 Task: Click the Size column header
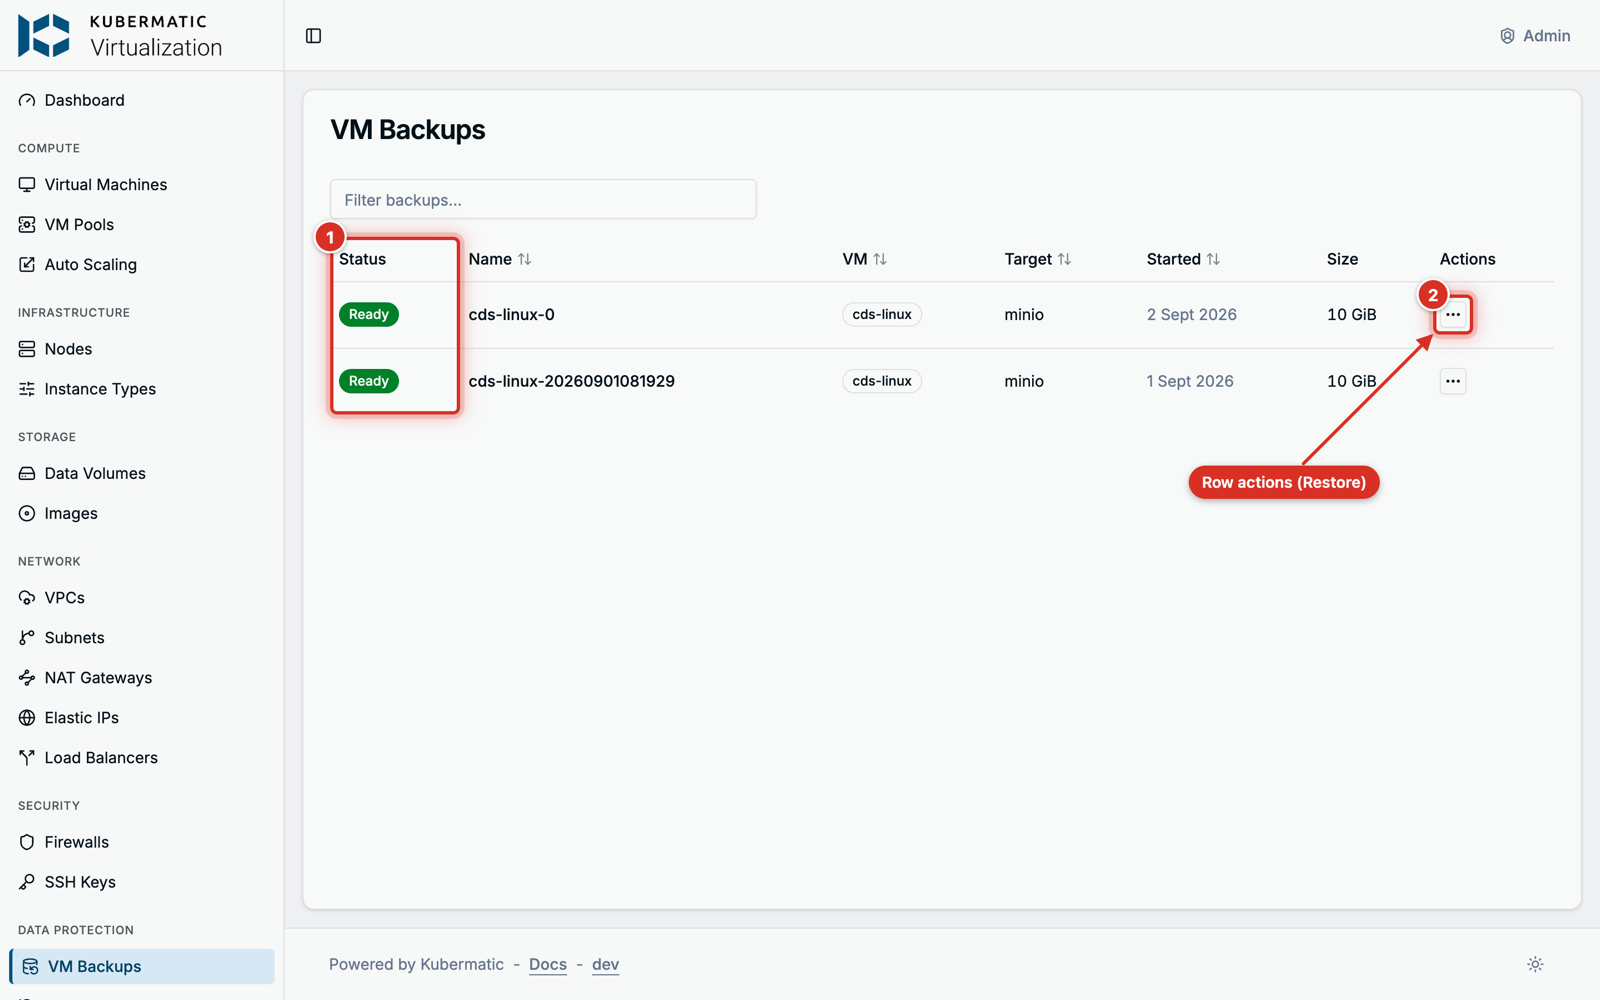[1342, 259]
